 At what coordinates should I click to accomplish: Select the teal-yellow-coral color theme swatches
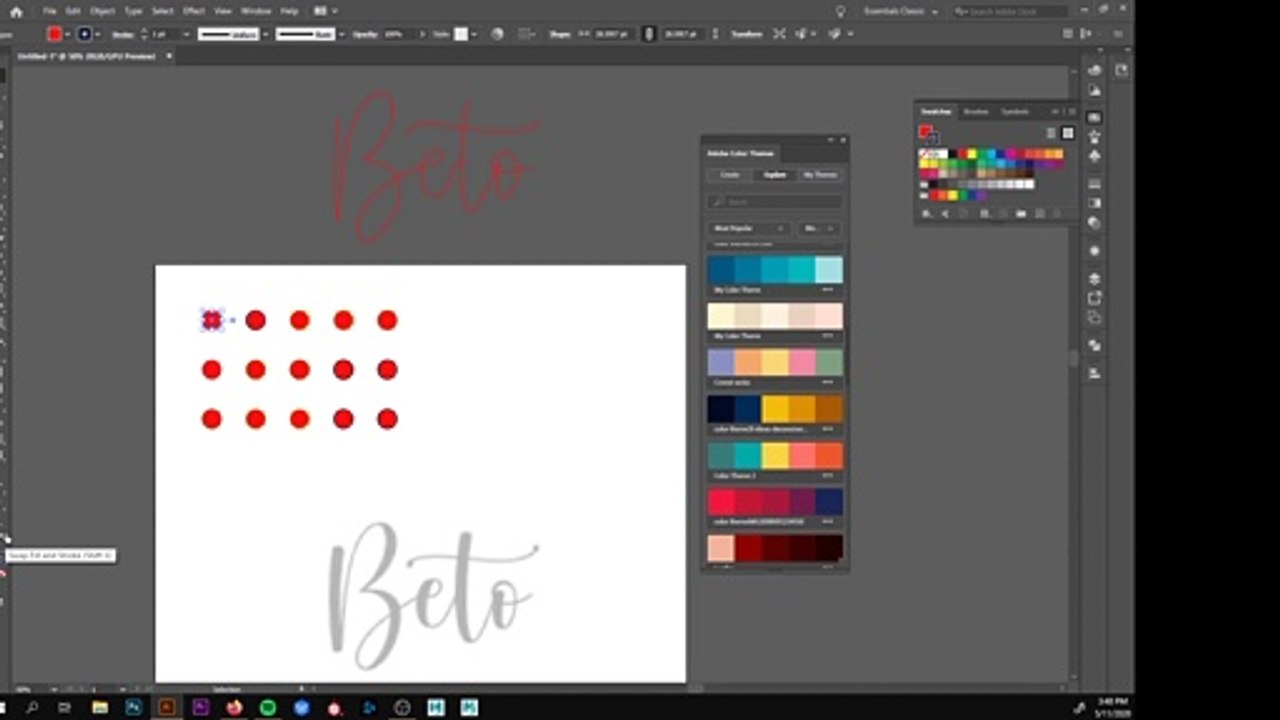pos(775,456)
